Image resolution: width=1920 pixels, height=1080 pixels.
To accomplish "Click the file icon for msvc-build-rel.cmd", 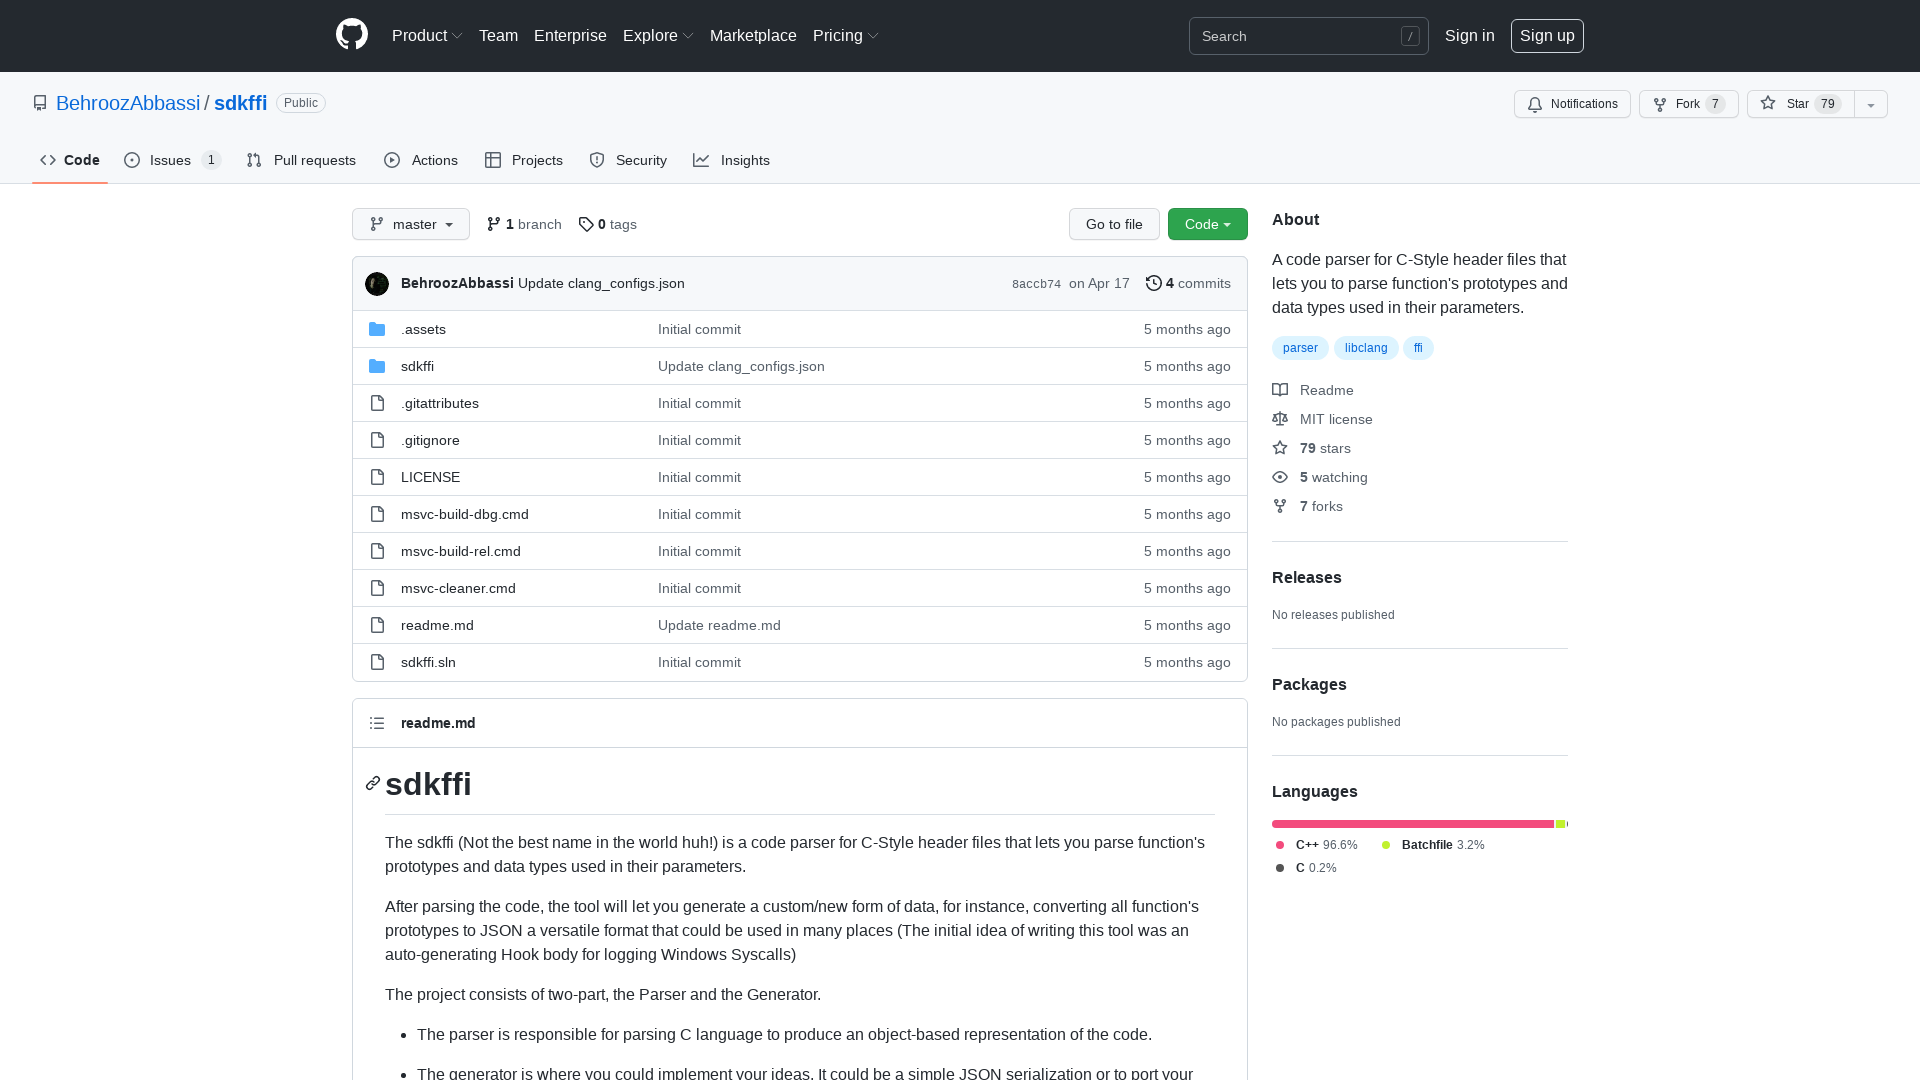I will point(377,551).
